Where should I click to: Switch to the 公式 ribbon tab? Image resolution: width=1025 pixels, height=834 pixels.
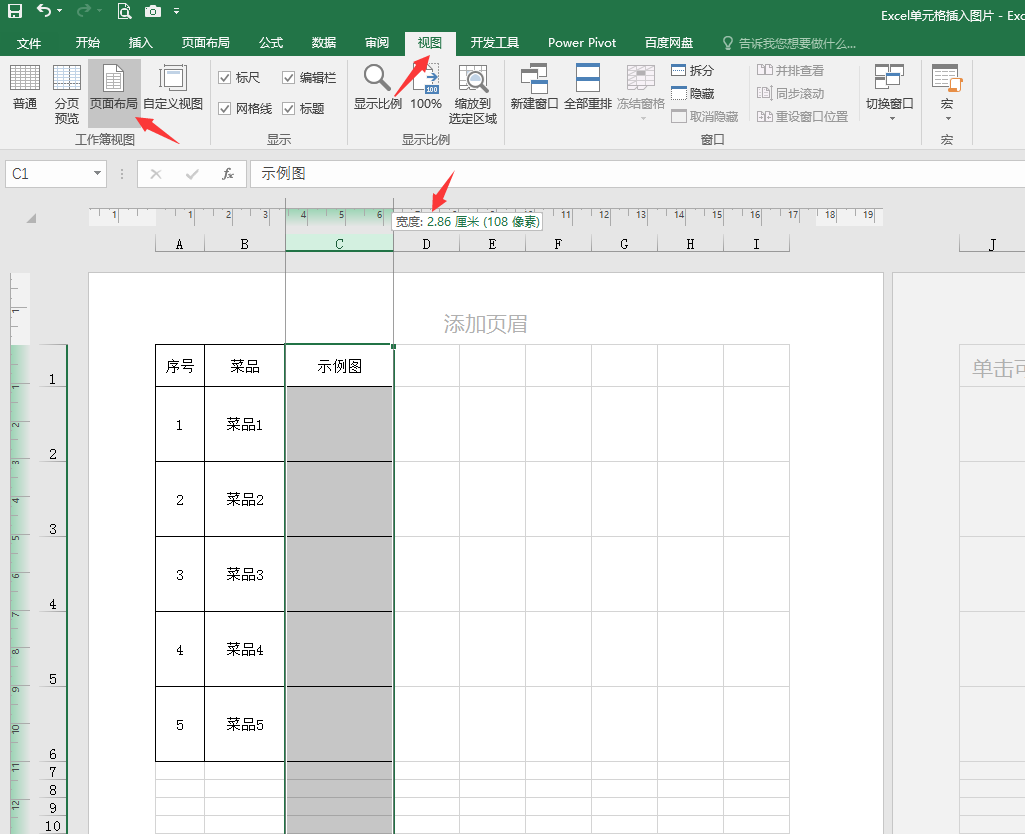tap(271, 43)
